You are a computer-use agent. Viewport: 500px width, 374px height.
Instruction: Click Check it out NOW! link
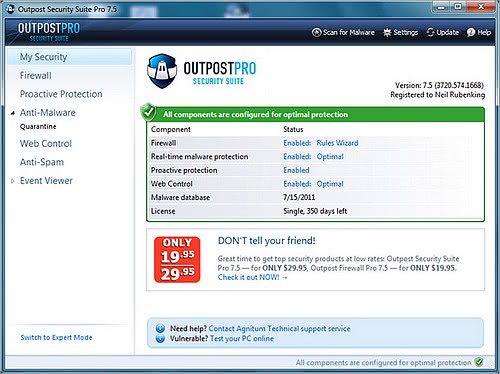252,277
